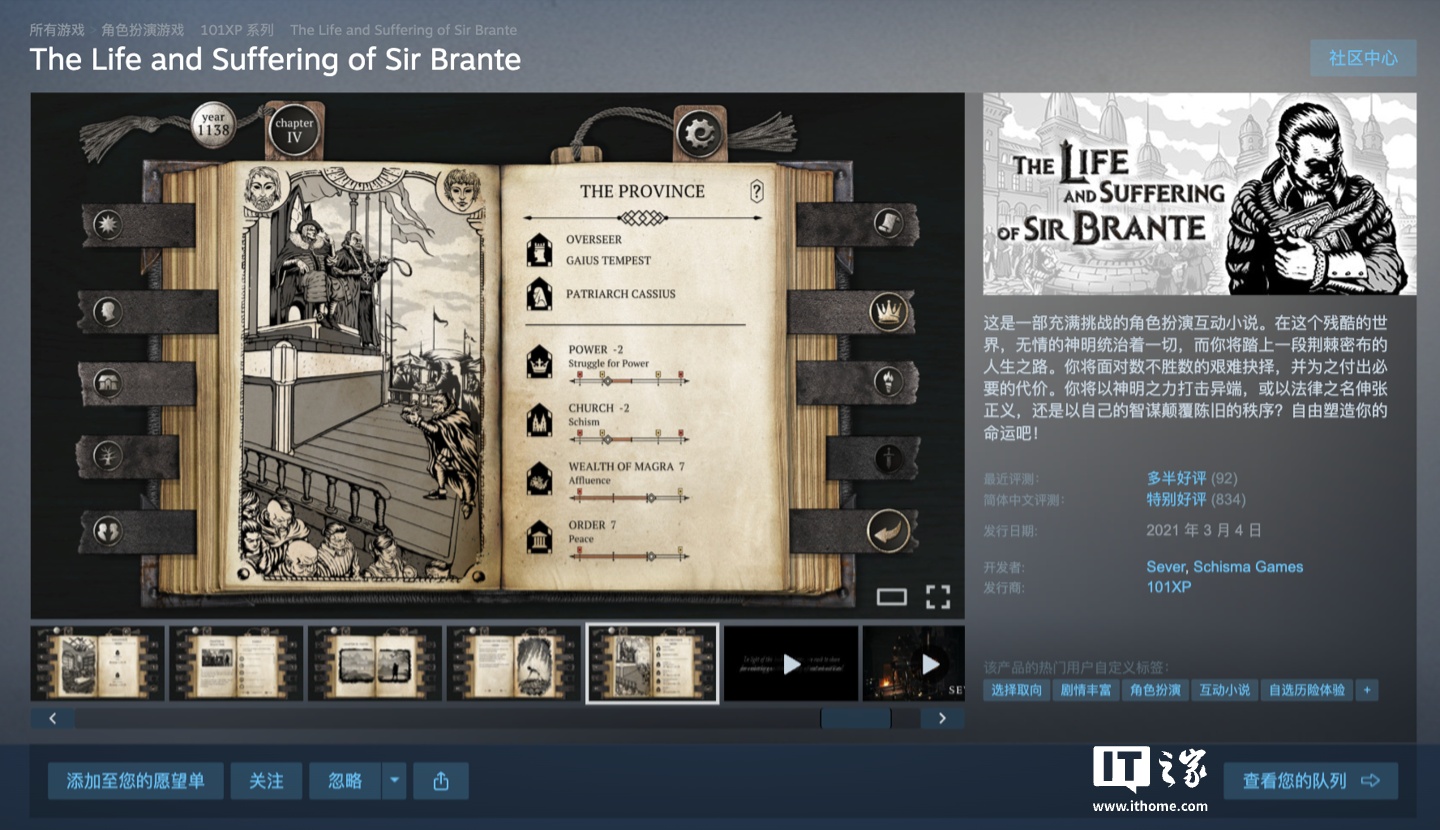The width and height of the screenshot is (1440, 830).
Task: Click the Power Struggle for Power slider
Action: pos(629,380)
